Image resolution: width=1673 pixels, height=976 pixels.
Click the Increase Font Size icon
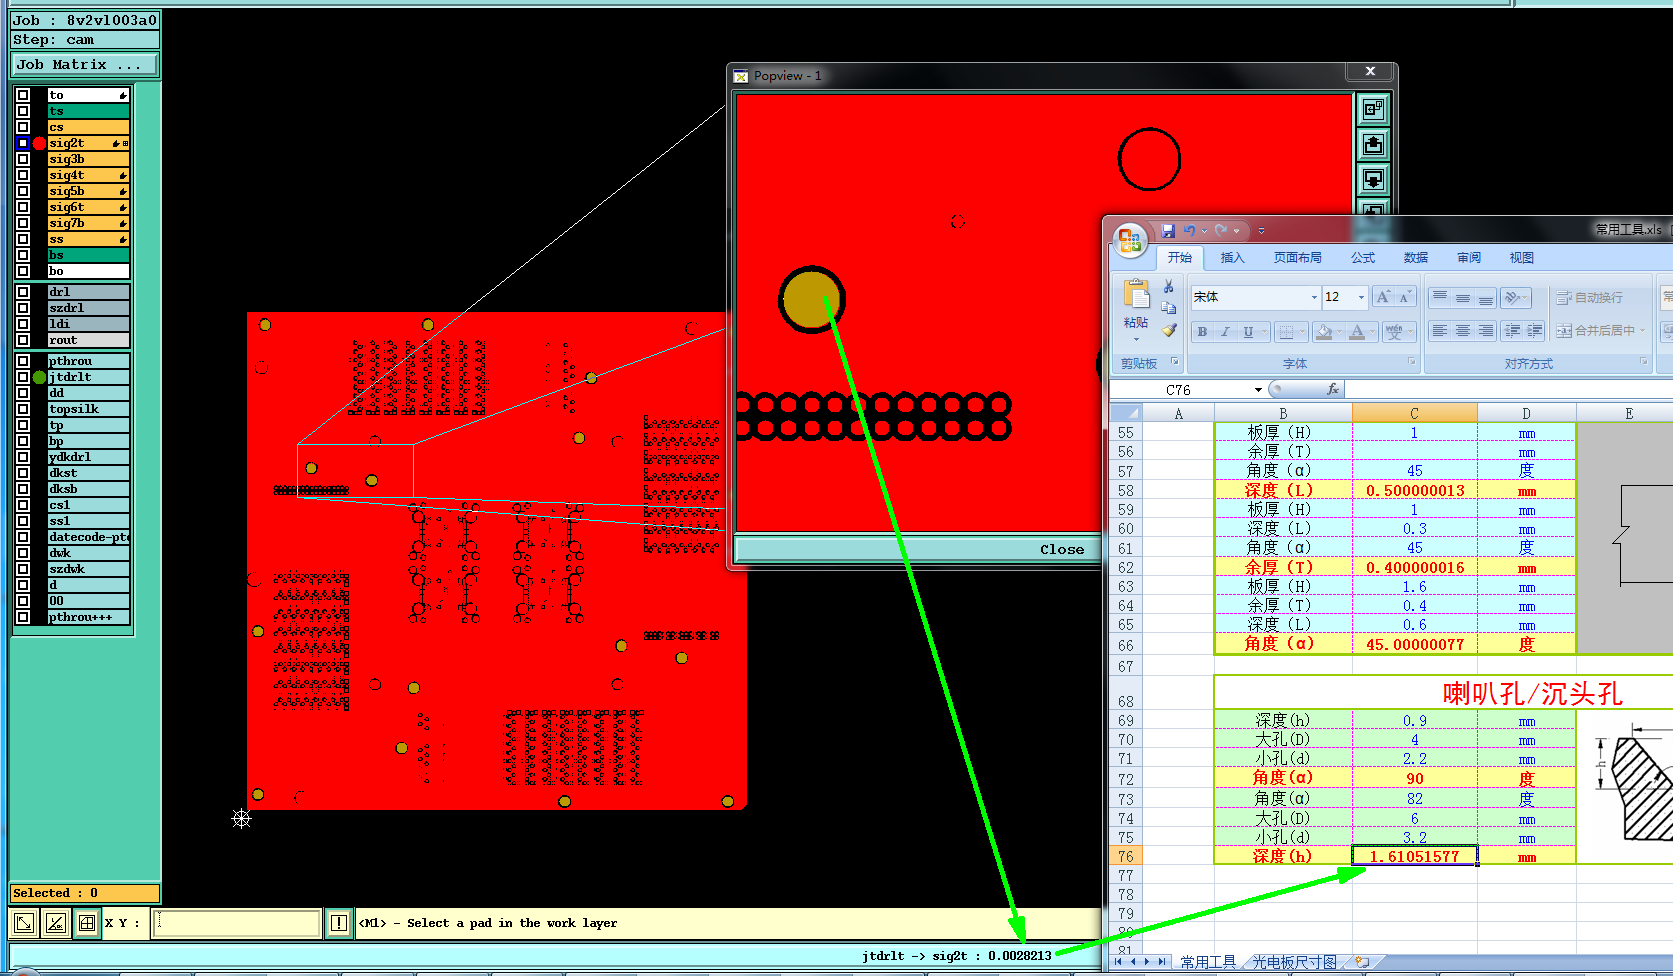(1383, 297)
